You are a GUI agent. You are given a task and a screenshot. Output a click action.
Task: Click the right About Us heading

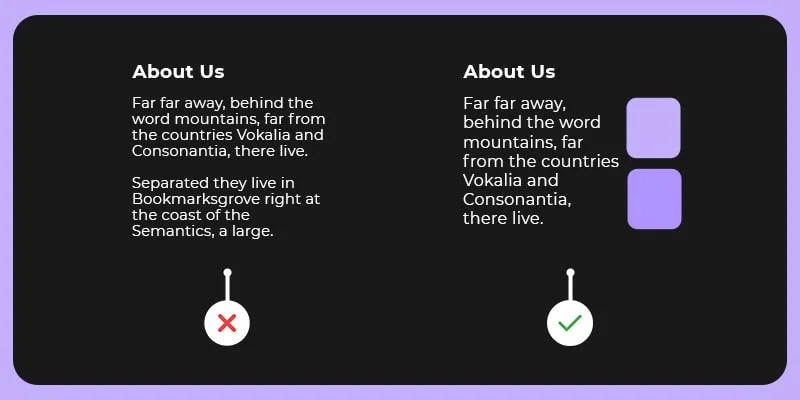[x=509, y=72]
